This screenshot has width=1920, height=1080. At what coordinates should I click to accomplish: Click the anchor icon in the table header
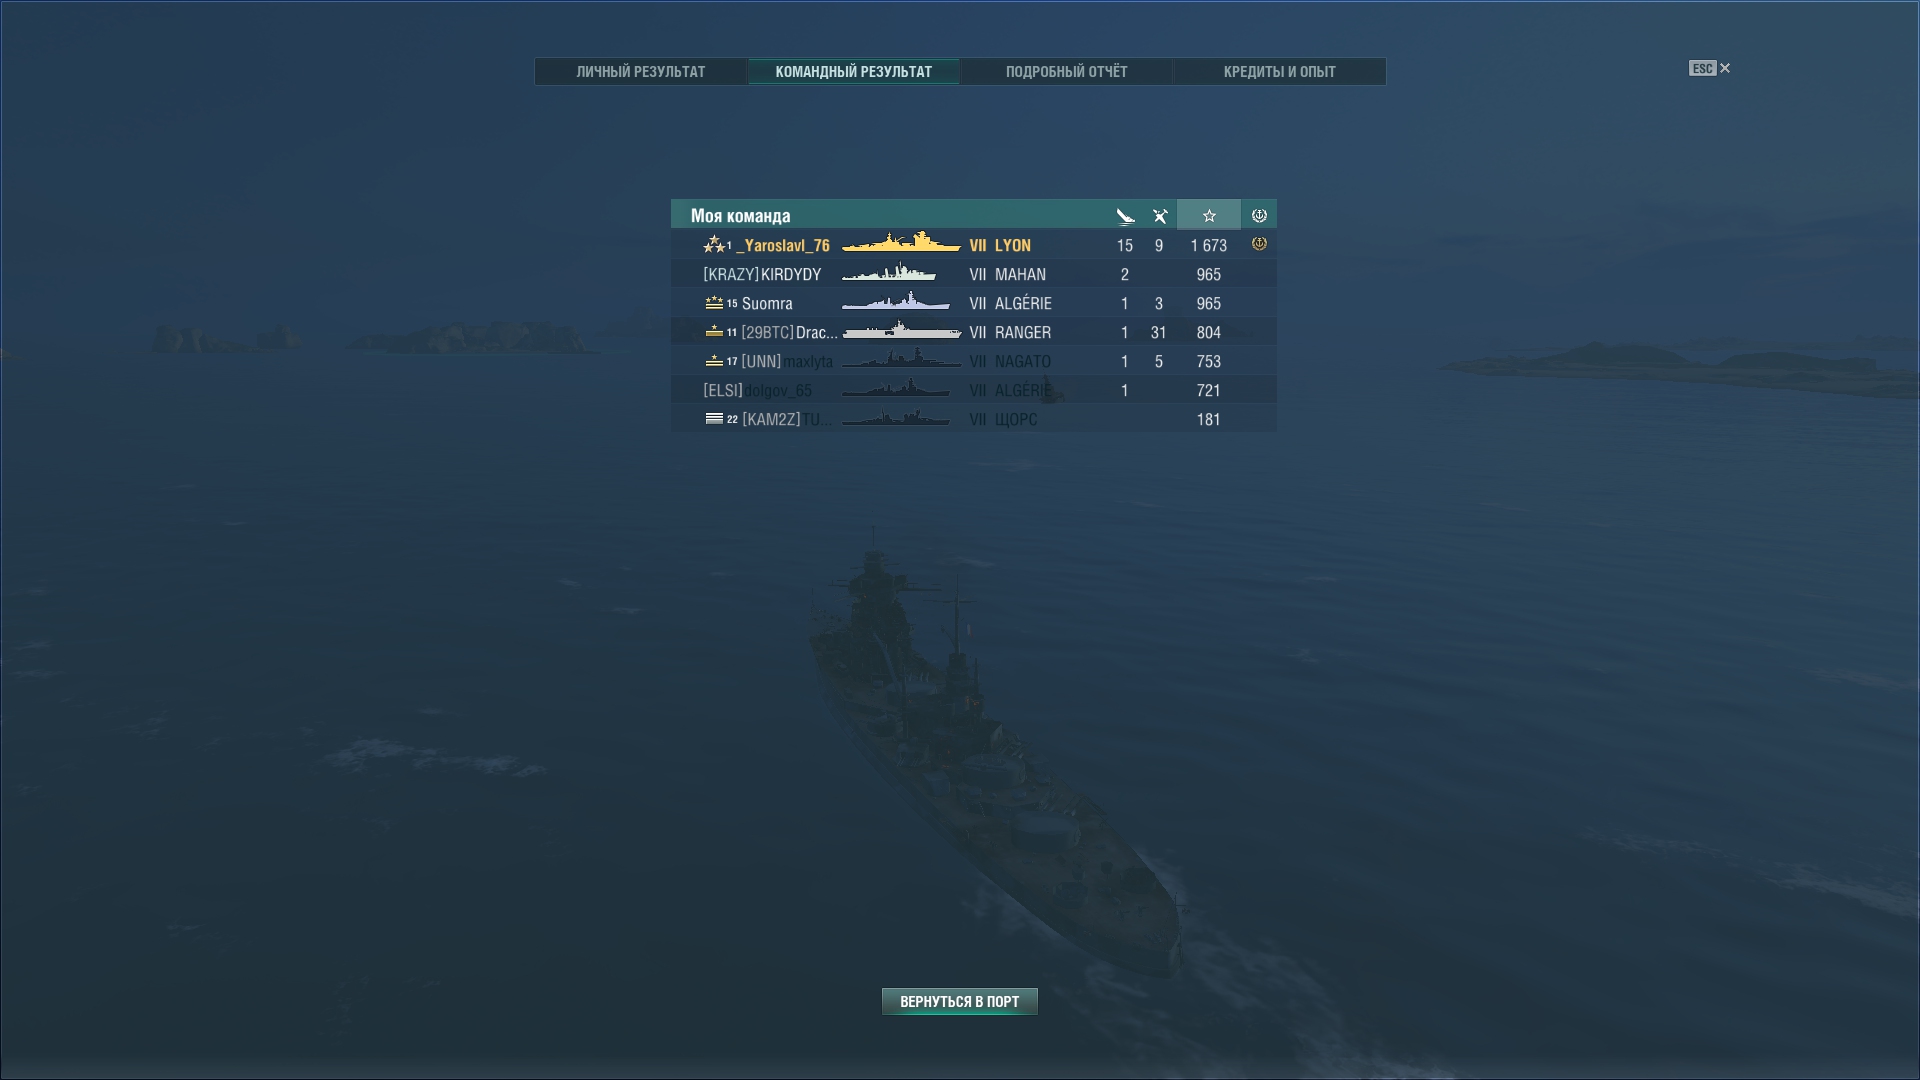[x=1259, y=215]
